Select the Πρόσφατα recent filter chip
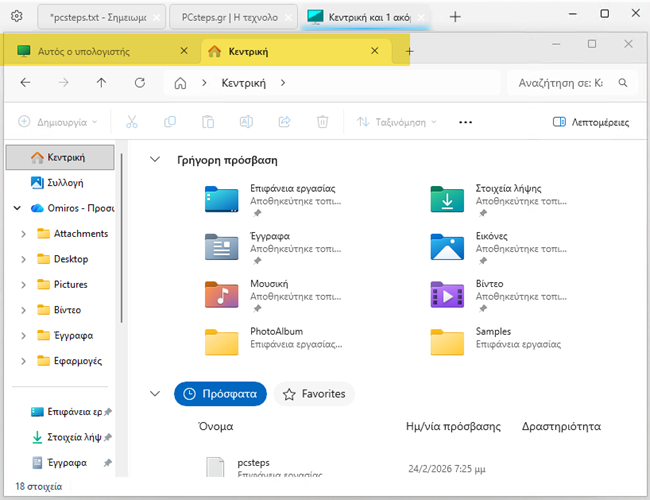The width and height of the screenshot is (650, 500). (x=221, y=394)
